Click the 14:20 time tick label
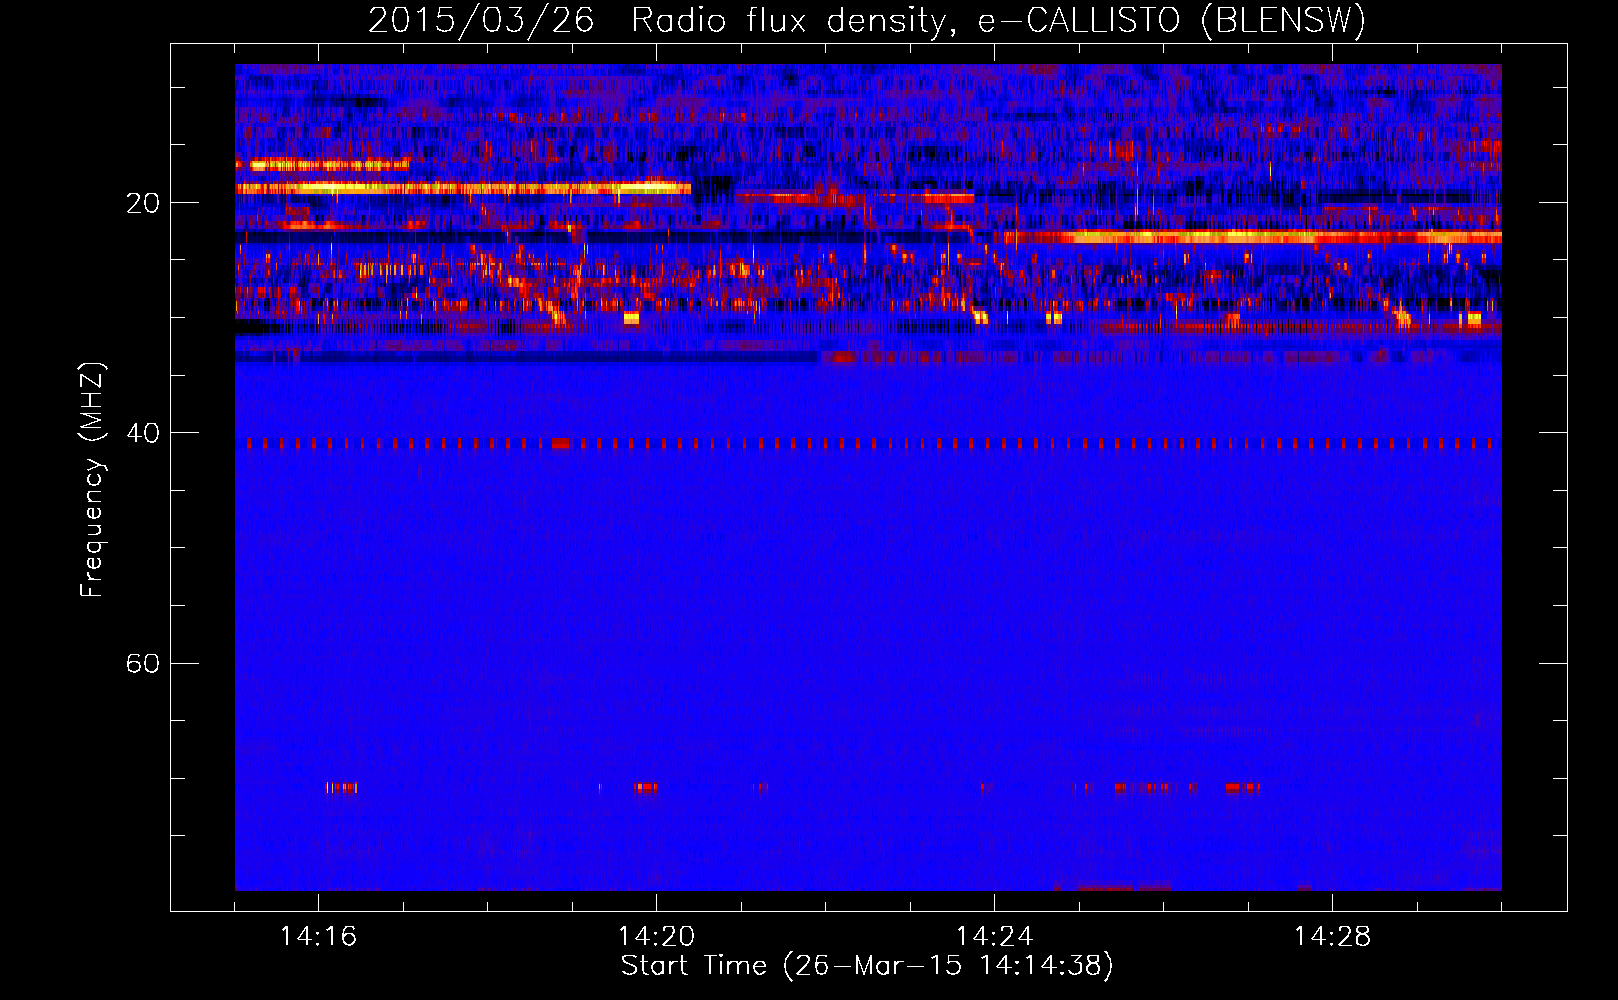The width and height of the screenshot is (1618, 1000). pyautogui.click(x=657, y=936)
